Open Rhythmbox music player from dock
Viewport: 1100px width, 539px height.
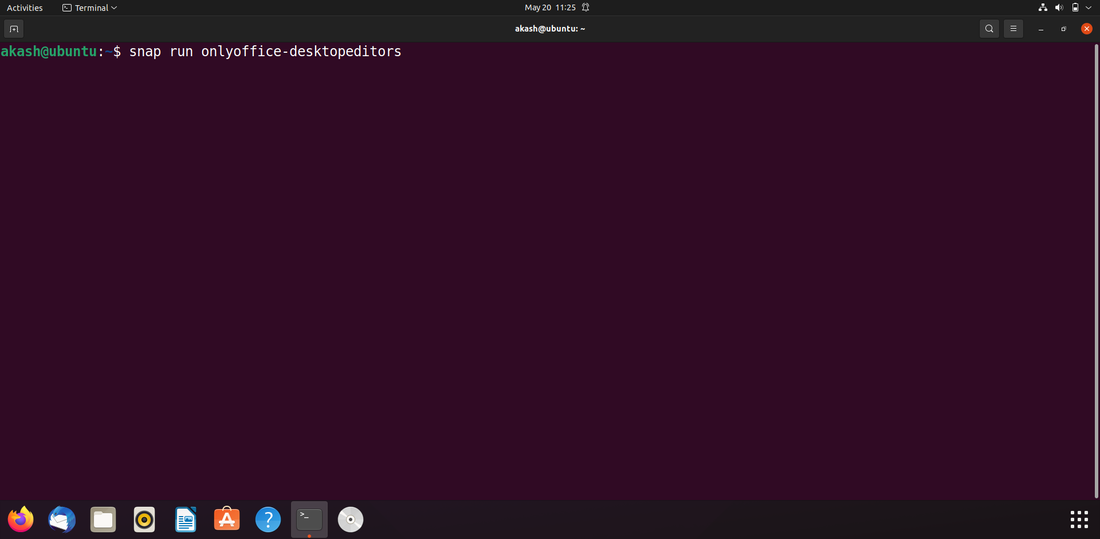145,519
